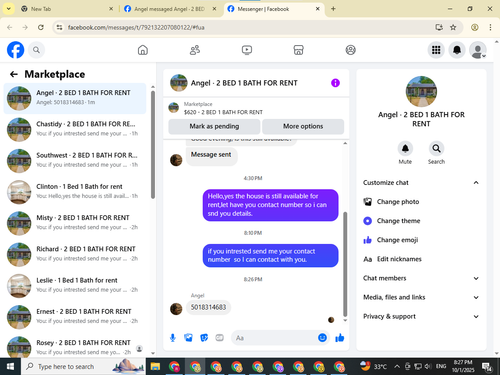Click the message thread scrollbar
Image resolution: width=500 pixels, height=375 pixels.
(x=345, y=264)
